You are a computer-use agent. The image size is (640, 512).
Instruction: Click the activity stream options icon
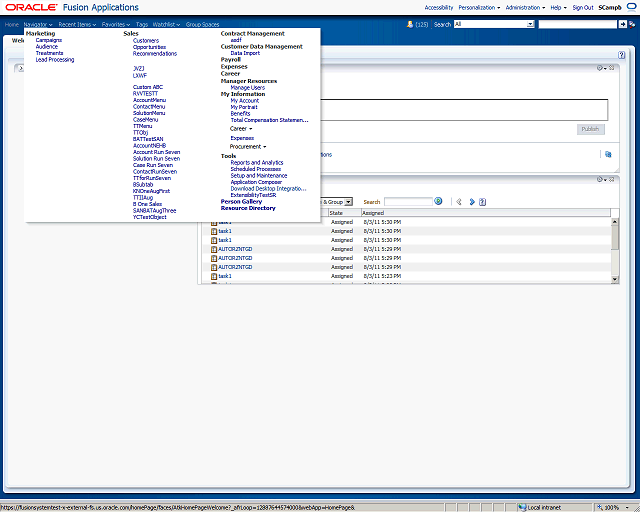(x=608, y=154)
